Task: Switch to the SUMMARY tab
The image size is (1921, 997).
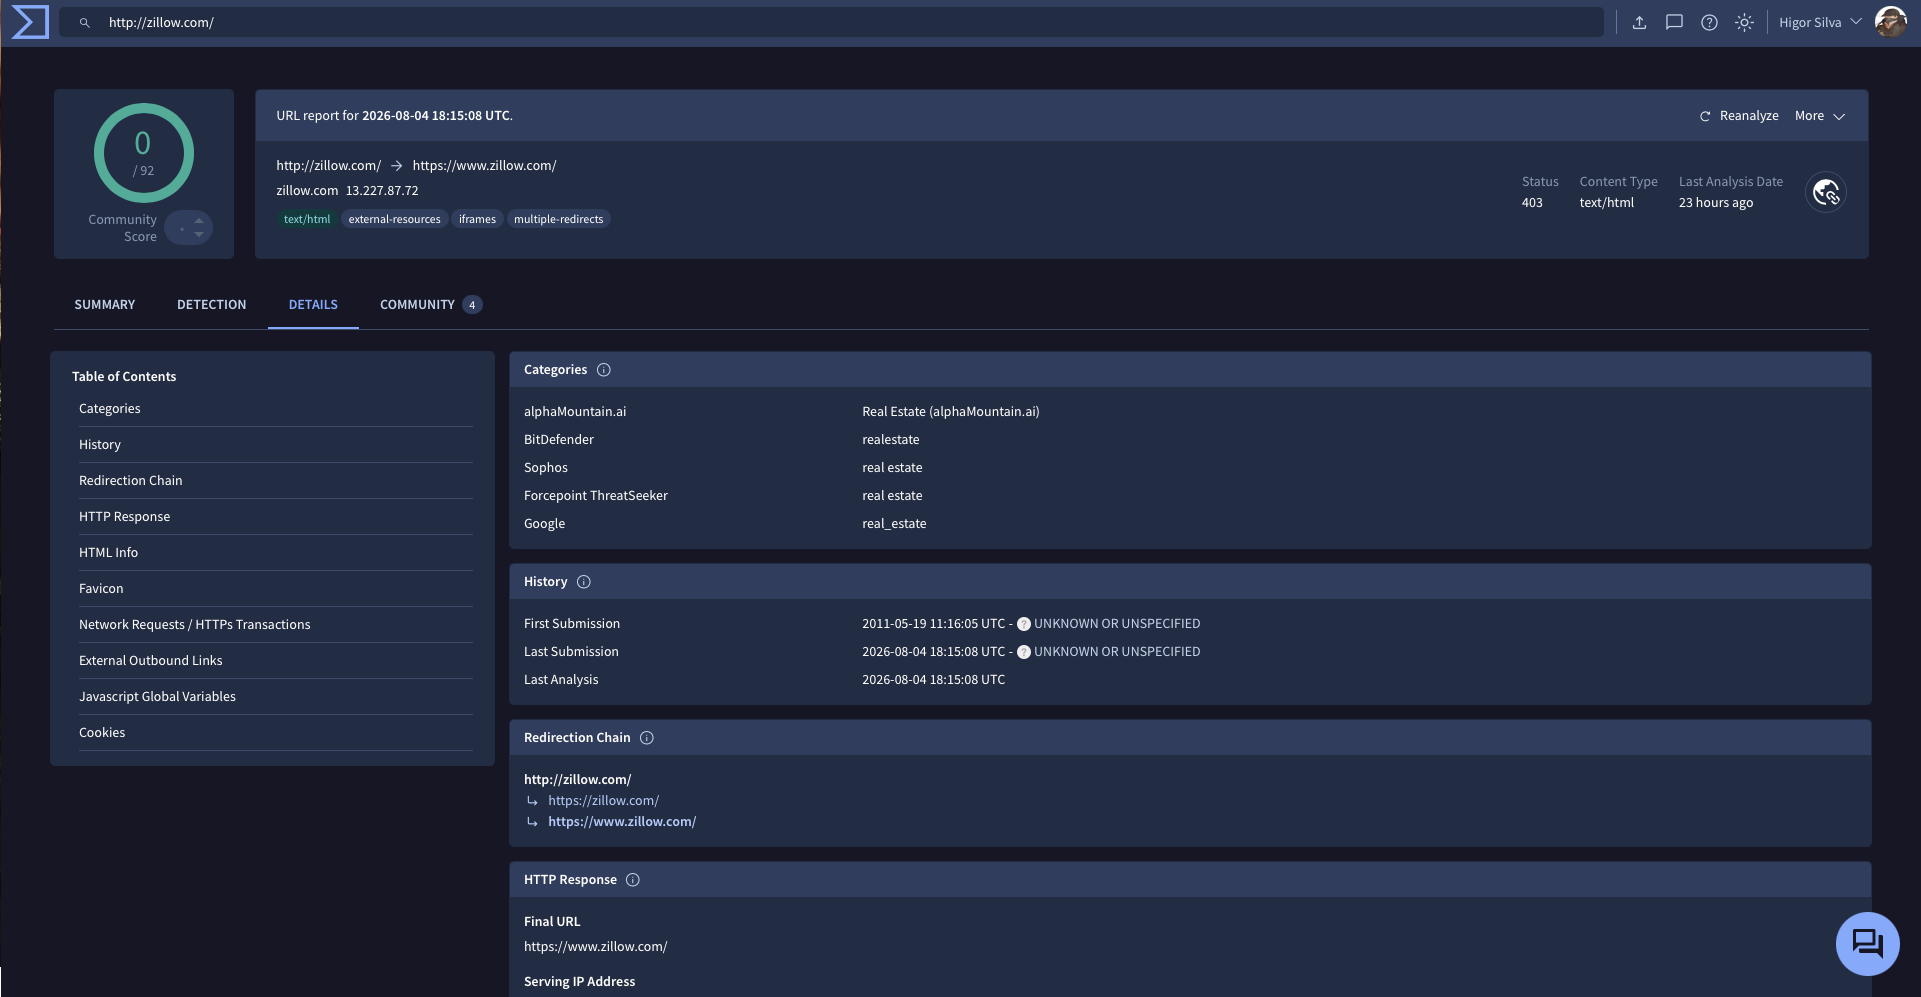Action: click(x=105, y=305)
